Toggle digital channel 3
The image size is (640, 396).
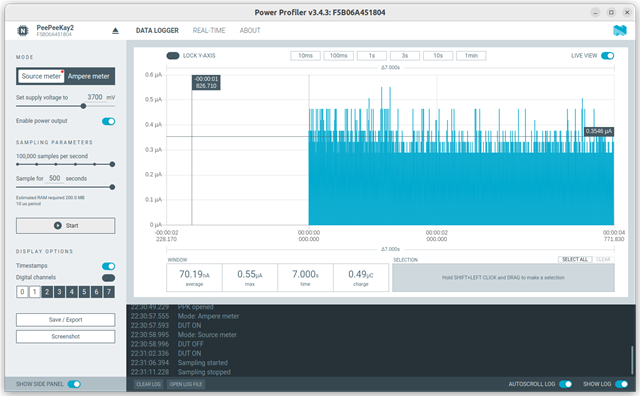pyautogui.click(x=60, y=292)
